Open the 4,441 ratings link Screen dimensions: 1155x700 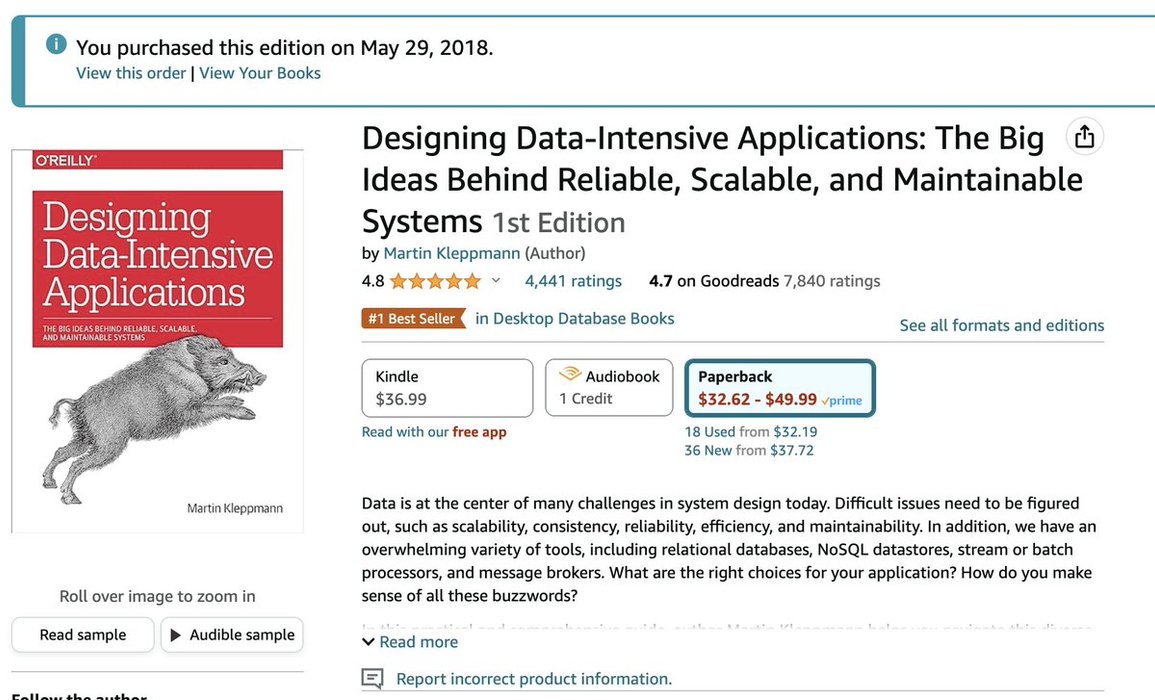573,281
